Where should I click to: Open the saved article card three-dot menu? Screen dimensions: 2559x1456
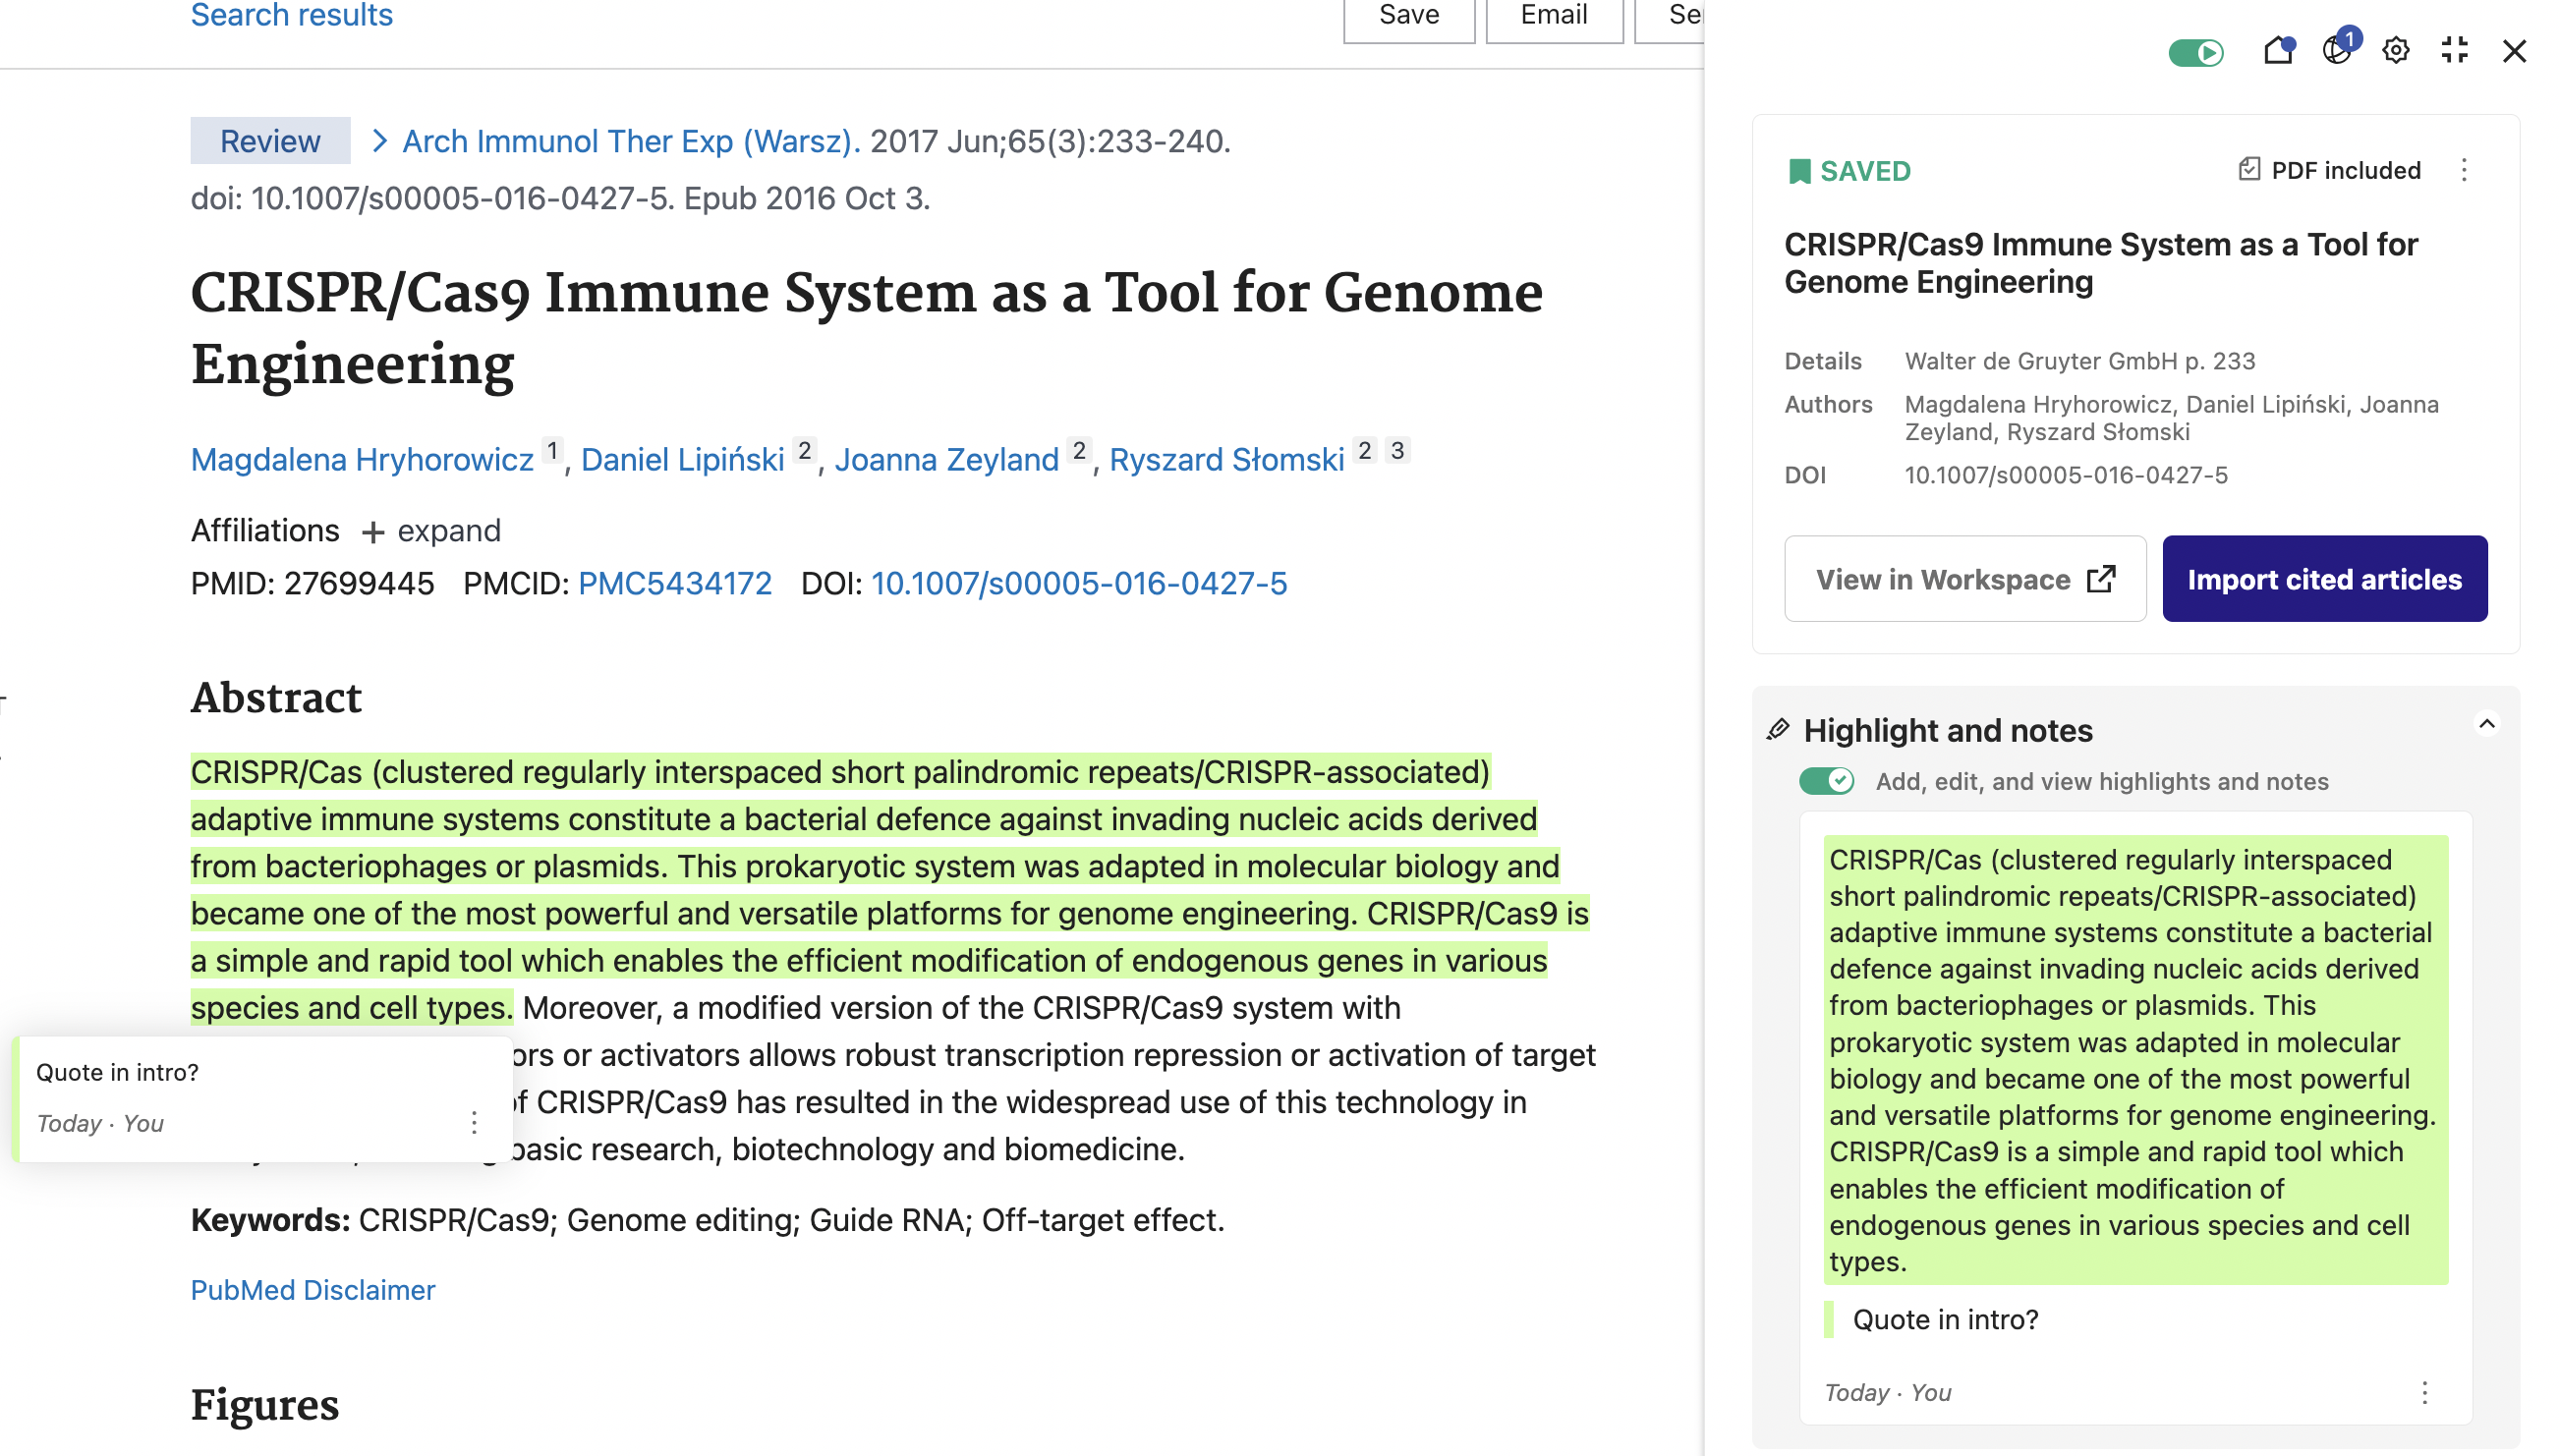pyautogui.click(x=2464, y=170)
